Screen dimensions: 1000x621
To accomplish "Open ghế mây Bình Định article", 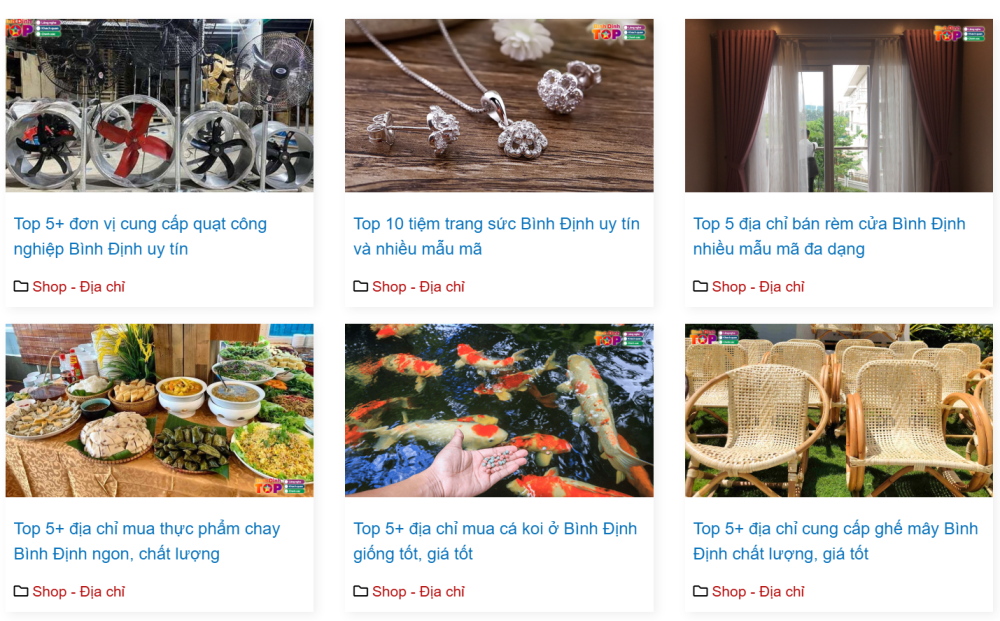I will [x=835, y=541].
